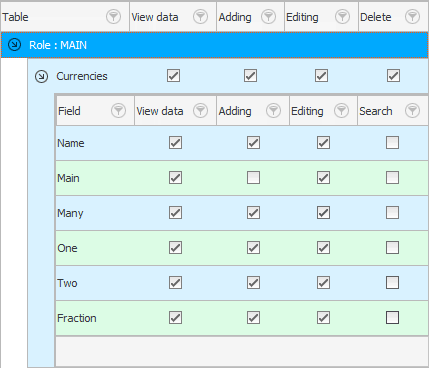429x368 pixels.
Task: Select the One field row label
Action: (x=67, y=248)
